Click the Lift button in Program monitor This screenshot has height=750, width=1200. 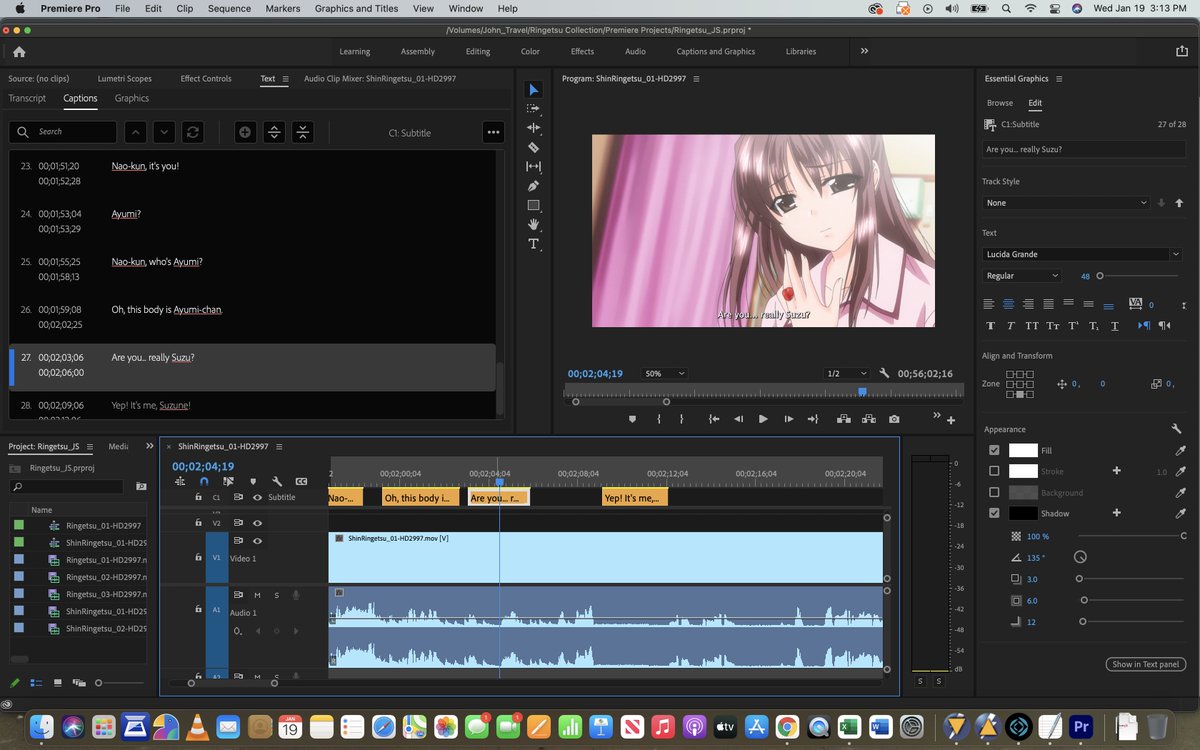point(843,419)
